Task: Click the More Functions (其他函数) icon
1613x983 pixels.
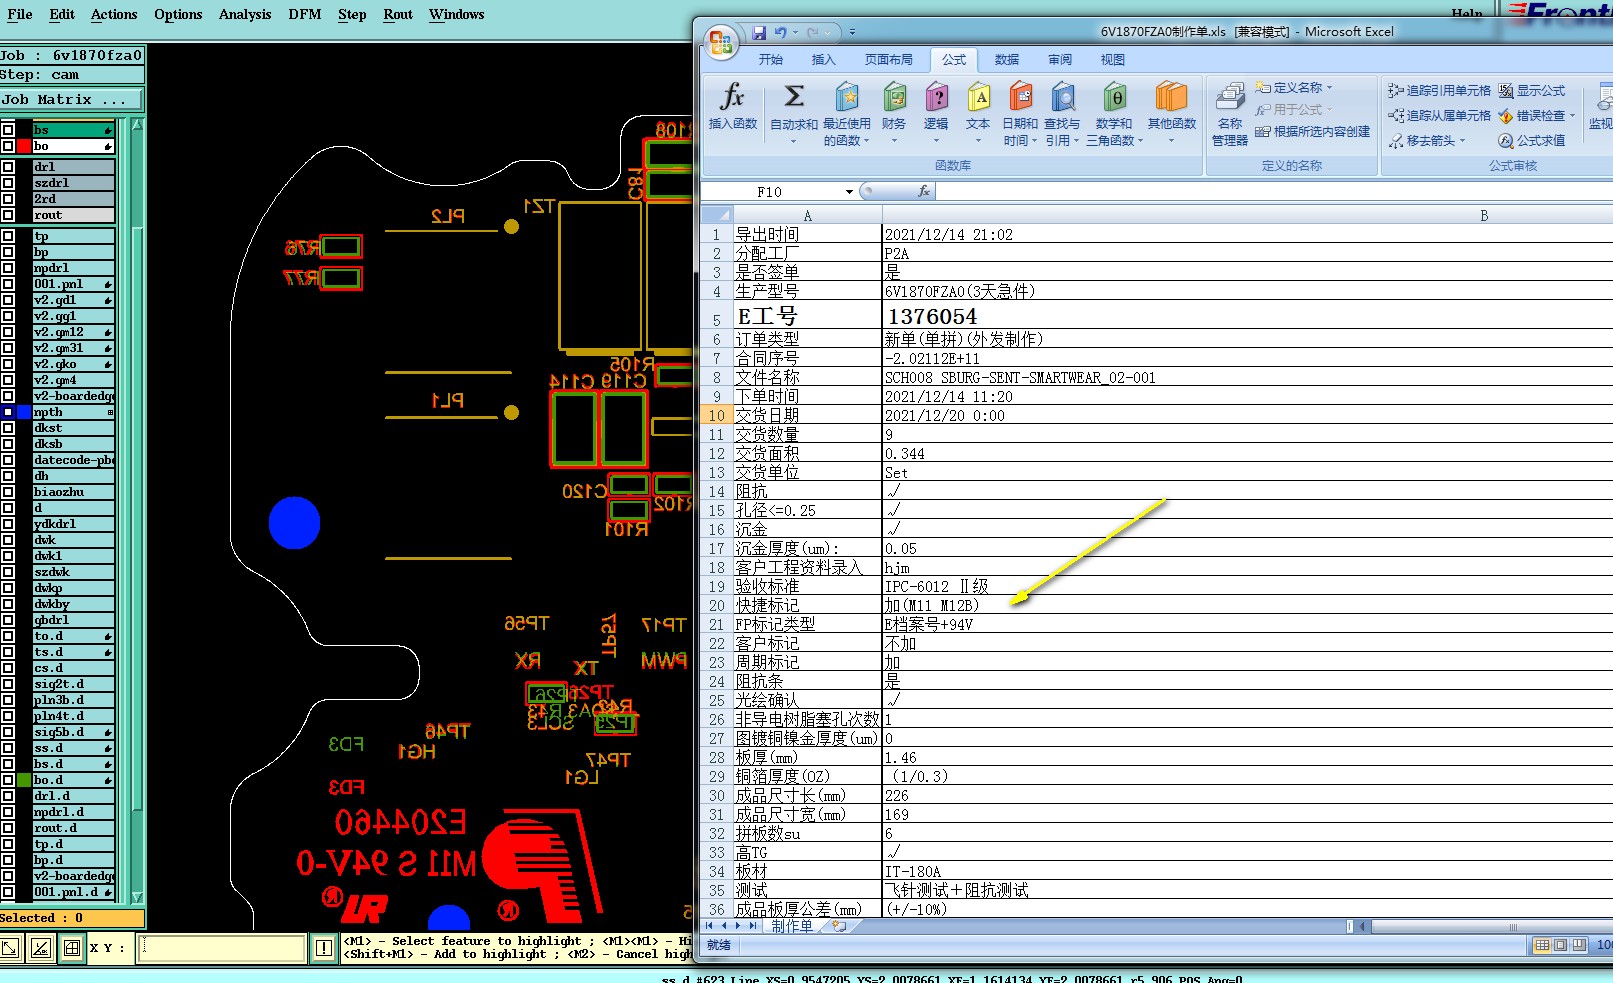Action: click(1171, 97)
